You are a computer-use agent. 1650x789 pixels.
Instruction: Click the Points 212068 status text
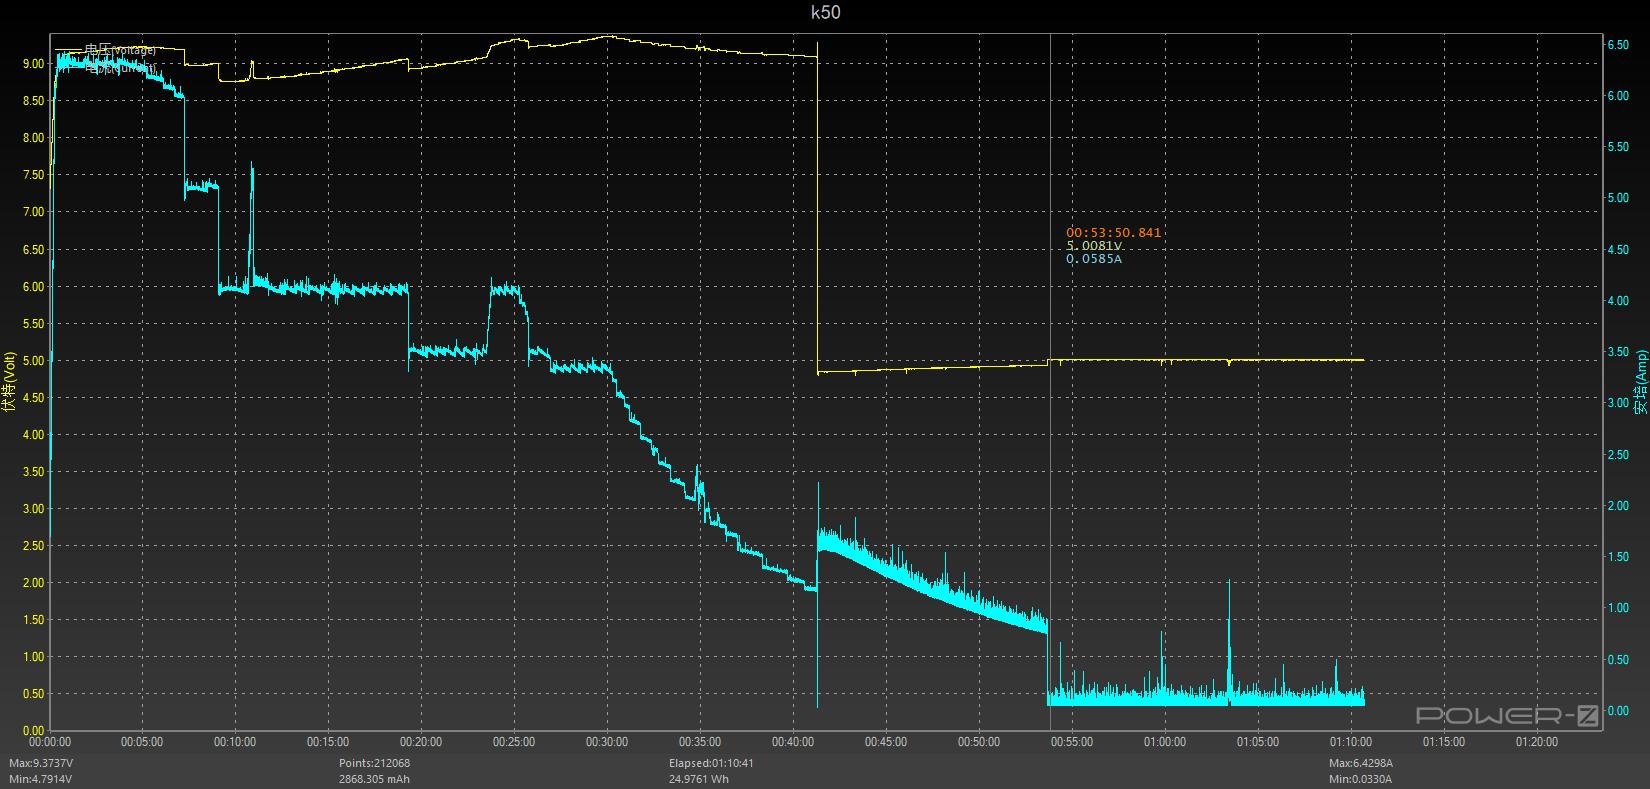(374, 763)
